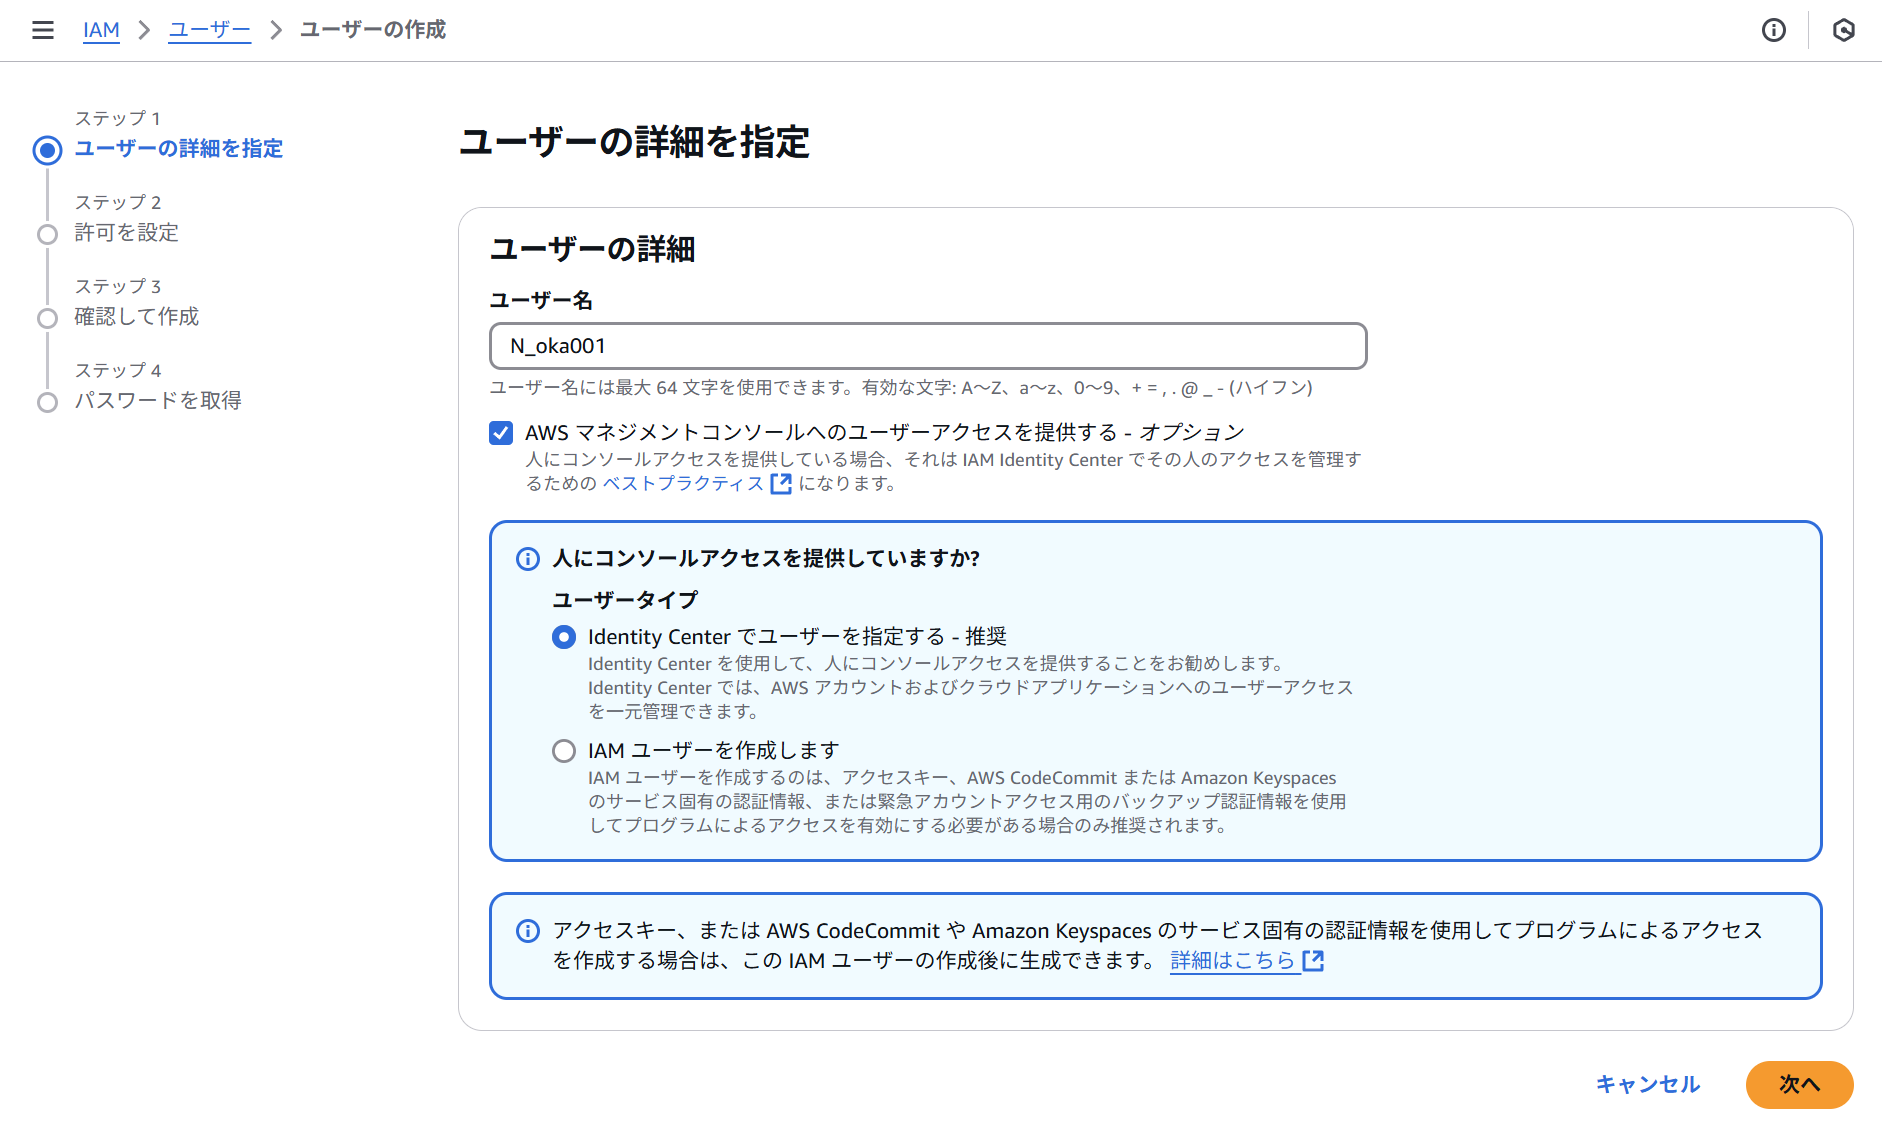
Task: Select step 3 確認して作成 in wizard
Action: coord(136,317)
